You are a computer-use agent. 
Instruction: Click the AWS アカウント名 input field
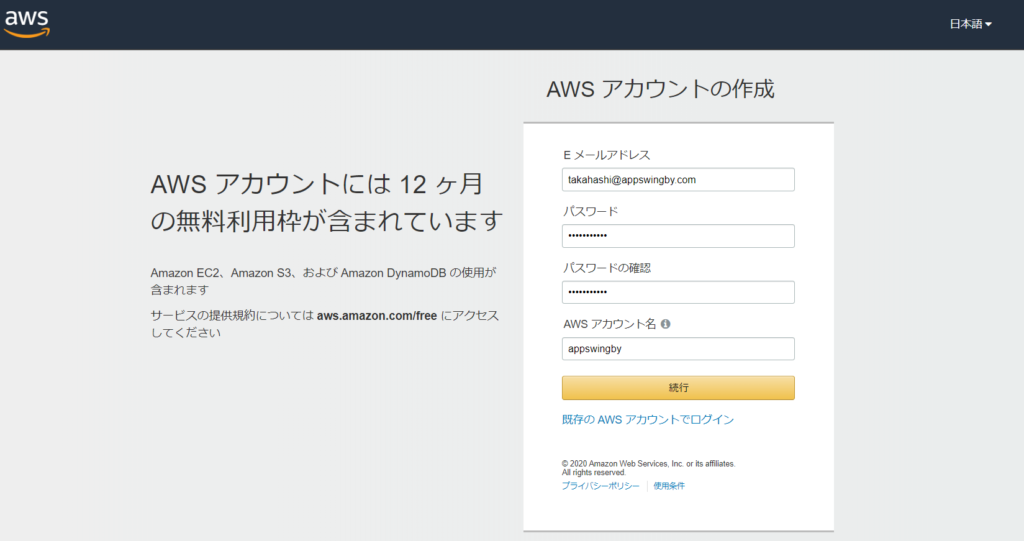[x=678, y=349]
